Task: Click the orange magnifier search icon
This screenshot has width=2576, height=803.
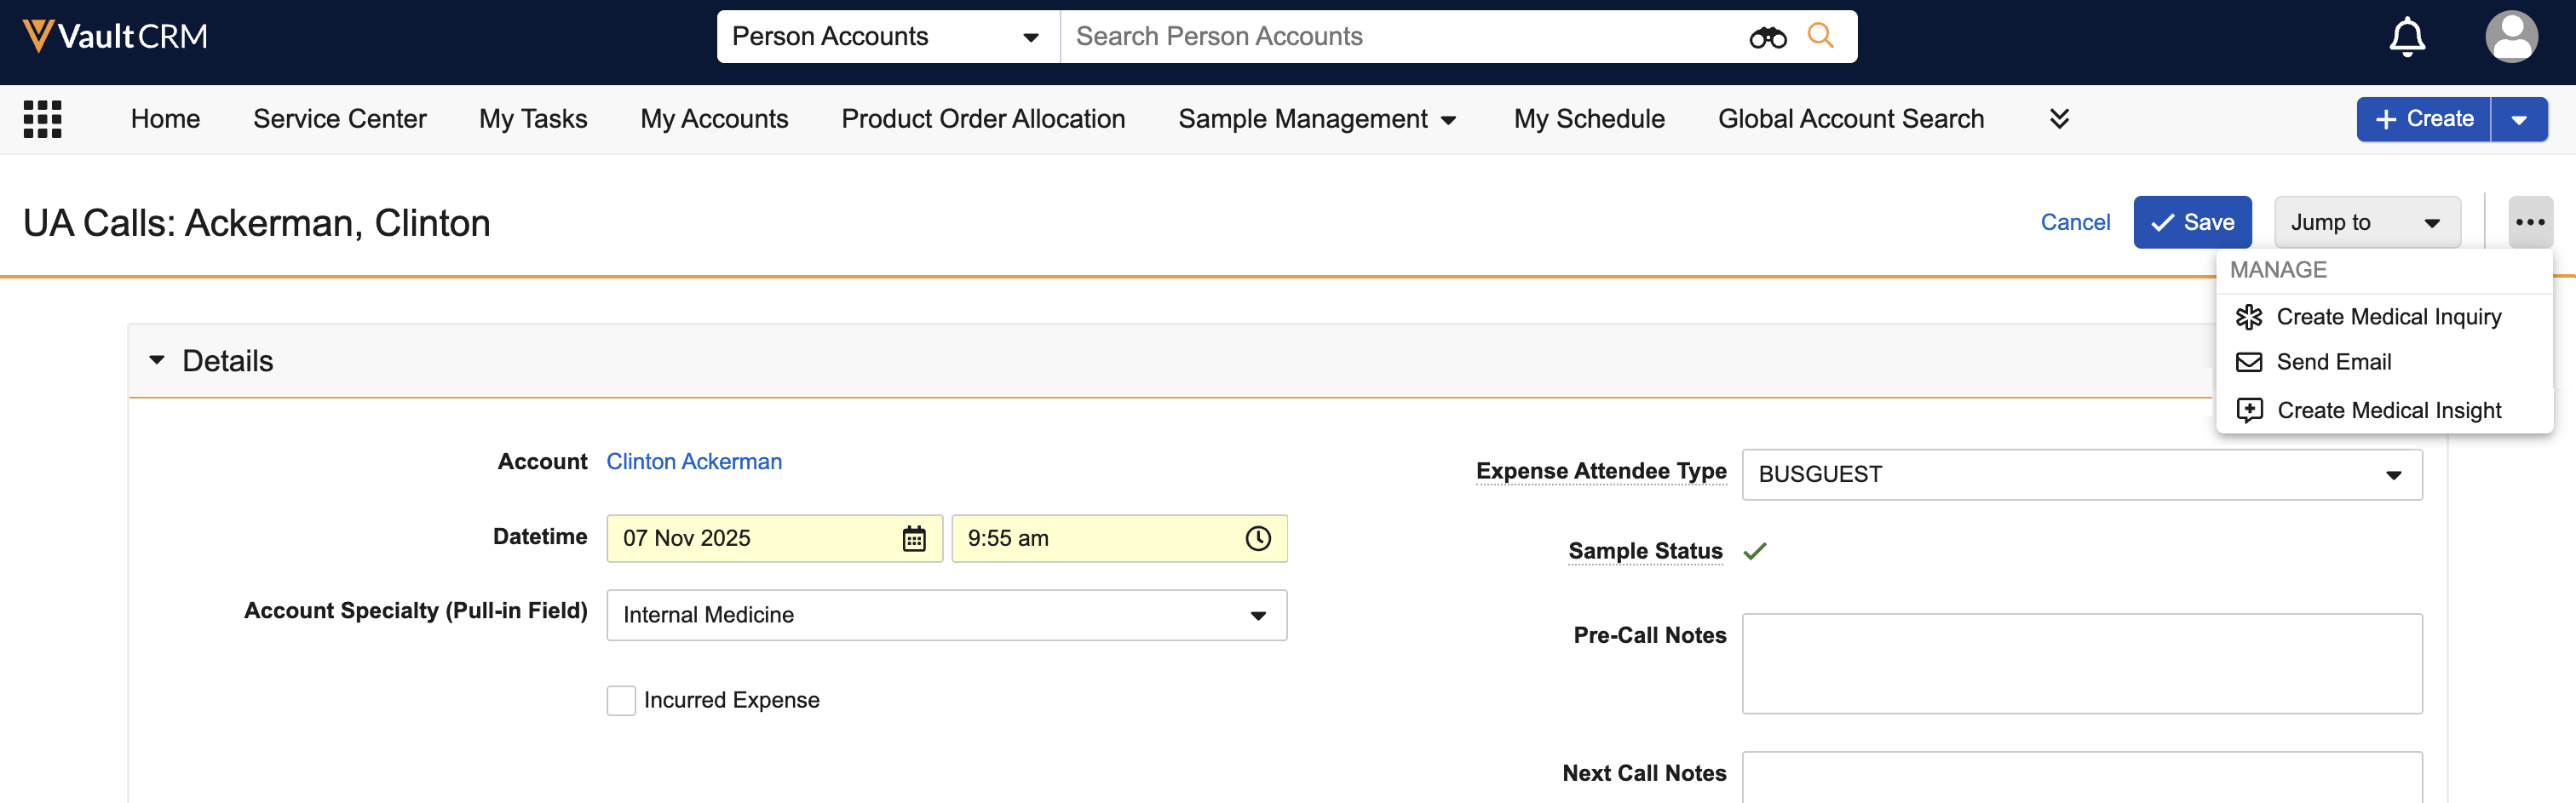Action: 1821,36
